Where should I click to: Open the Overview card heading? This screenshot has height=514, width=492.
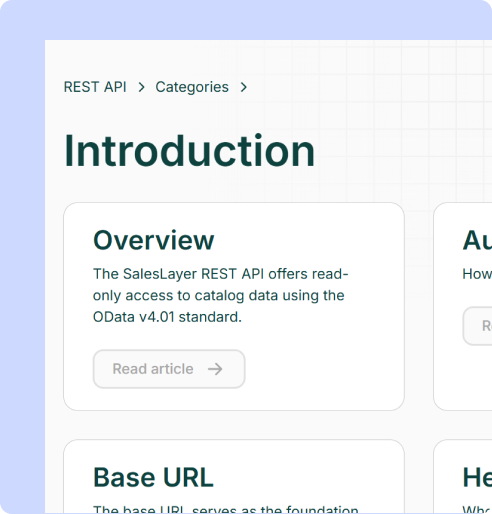154,240
